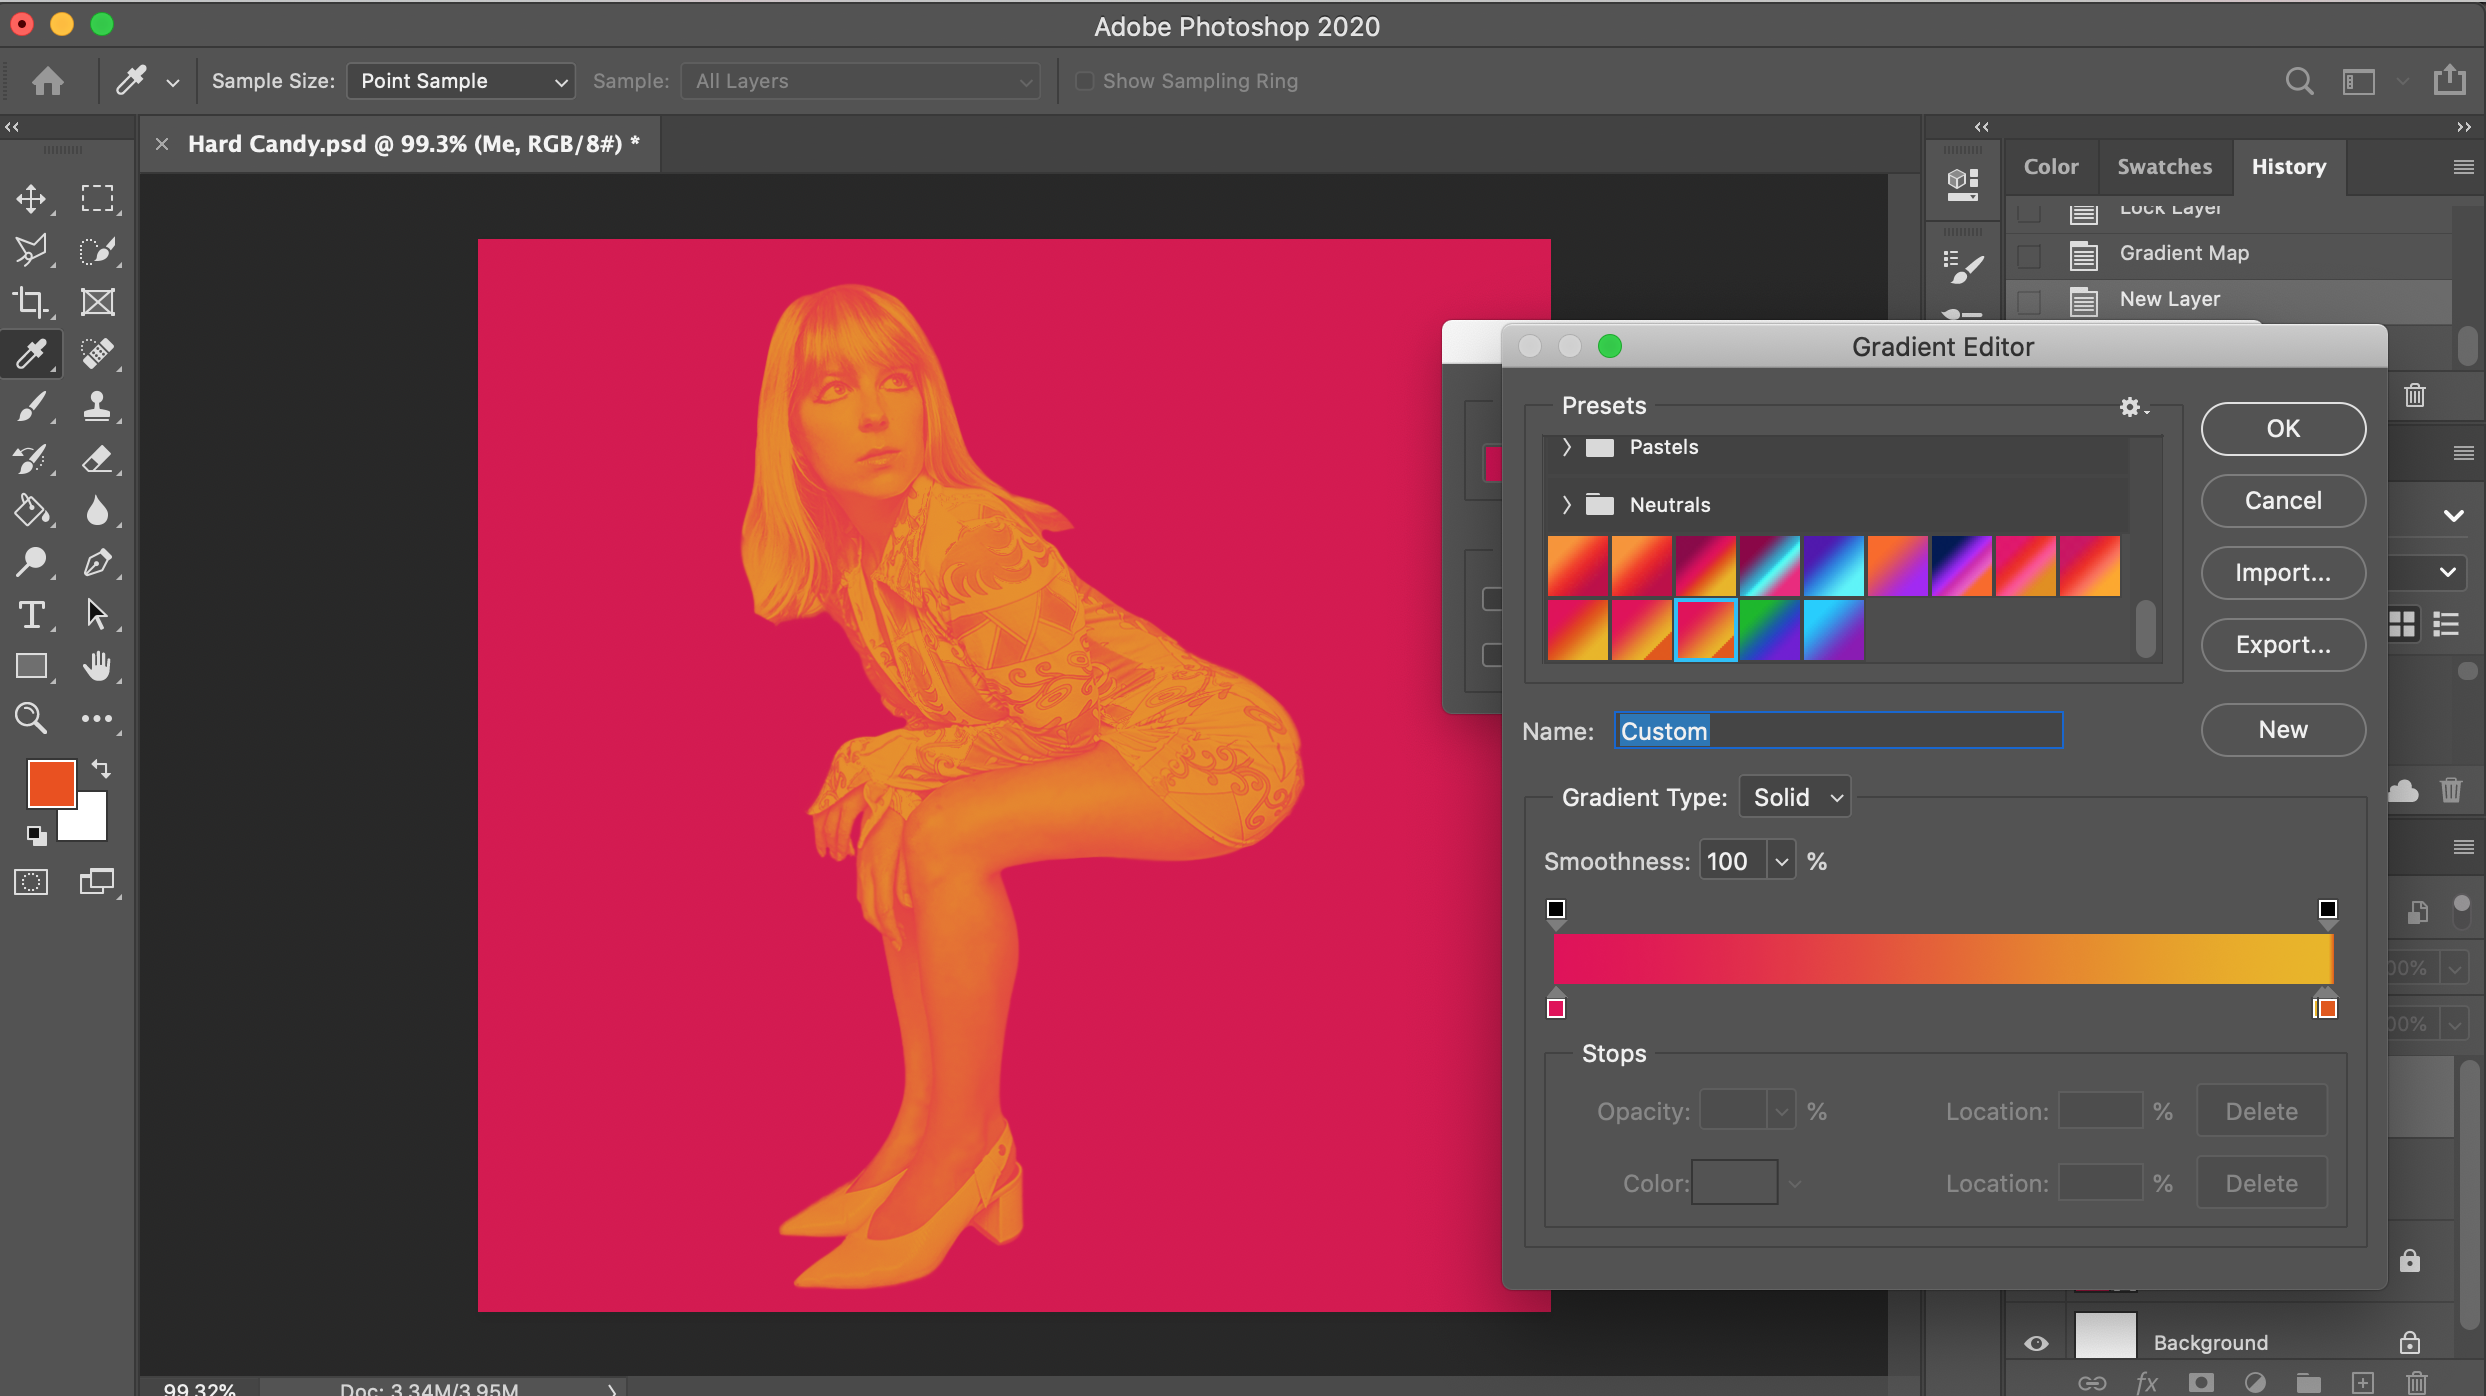
Task: Click the swap foreground/background colors icon
Action: coord(101,769)
